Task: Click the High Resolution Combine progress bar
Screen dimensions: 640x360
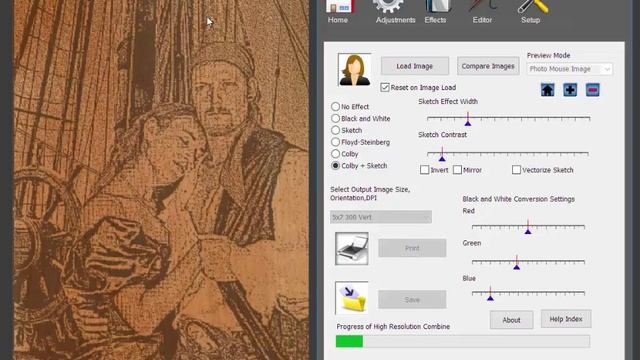Action: (463, 341)
